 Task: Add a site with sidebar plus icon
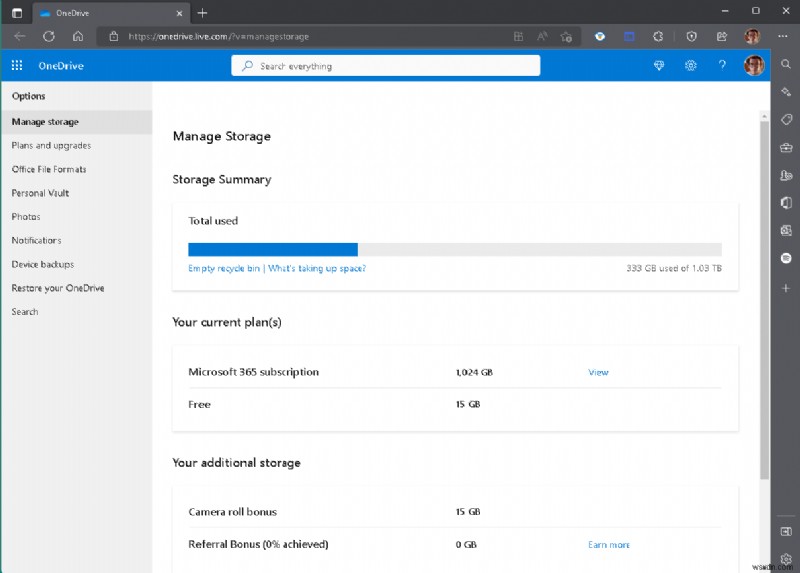point(786,288)
